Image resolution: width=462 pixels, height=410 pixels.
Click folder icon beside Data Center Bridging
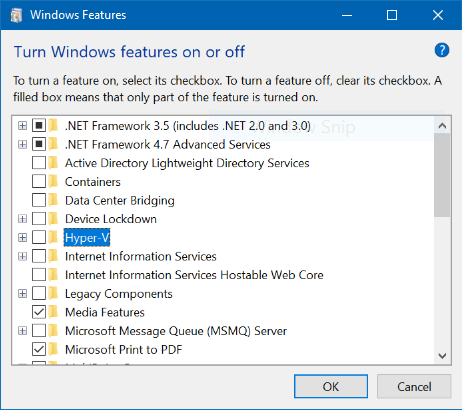point(53,200)
